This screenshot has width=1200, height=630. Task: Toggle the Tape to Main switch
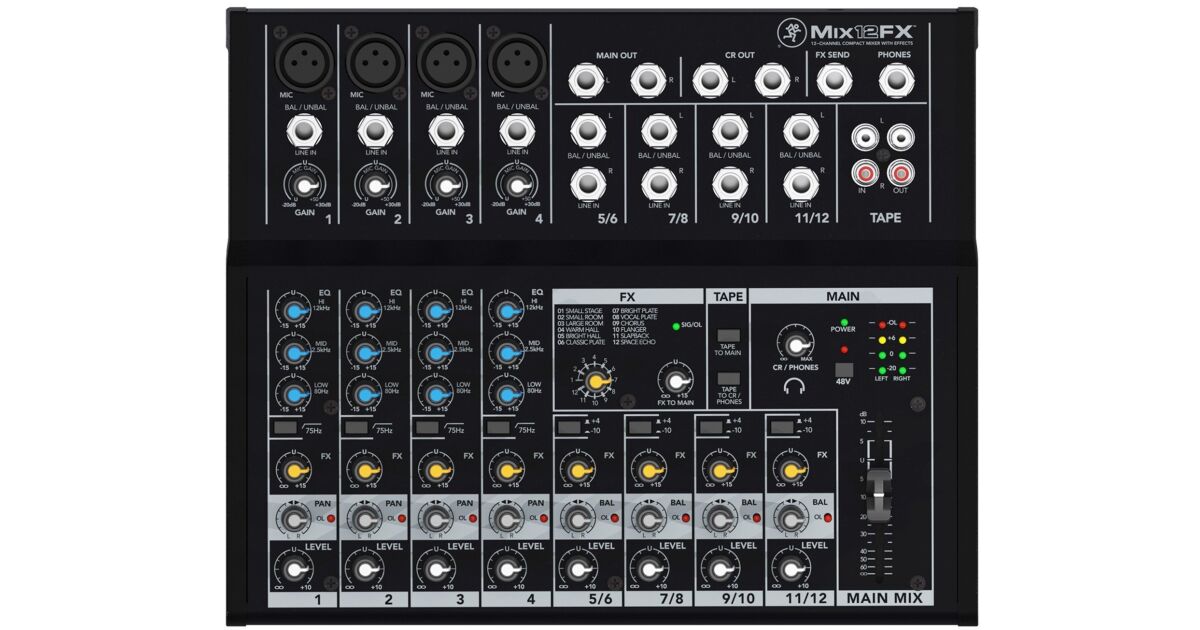click(728, 335)
